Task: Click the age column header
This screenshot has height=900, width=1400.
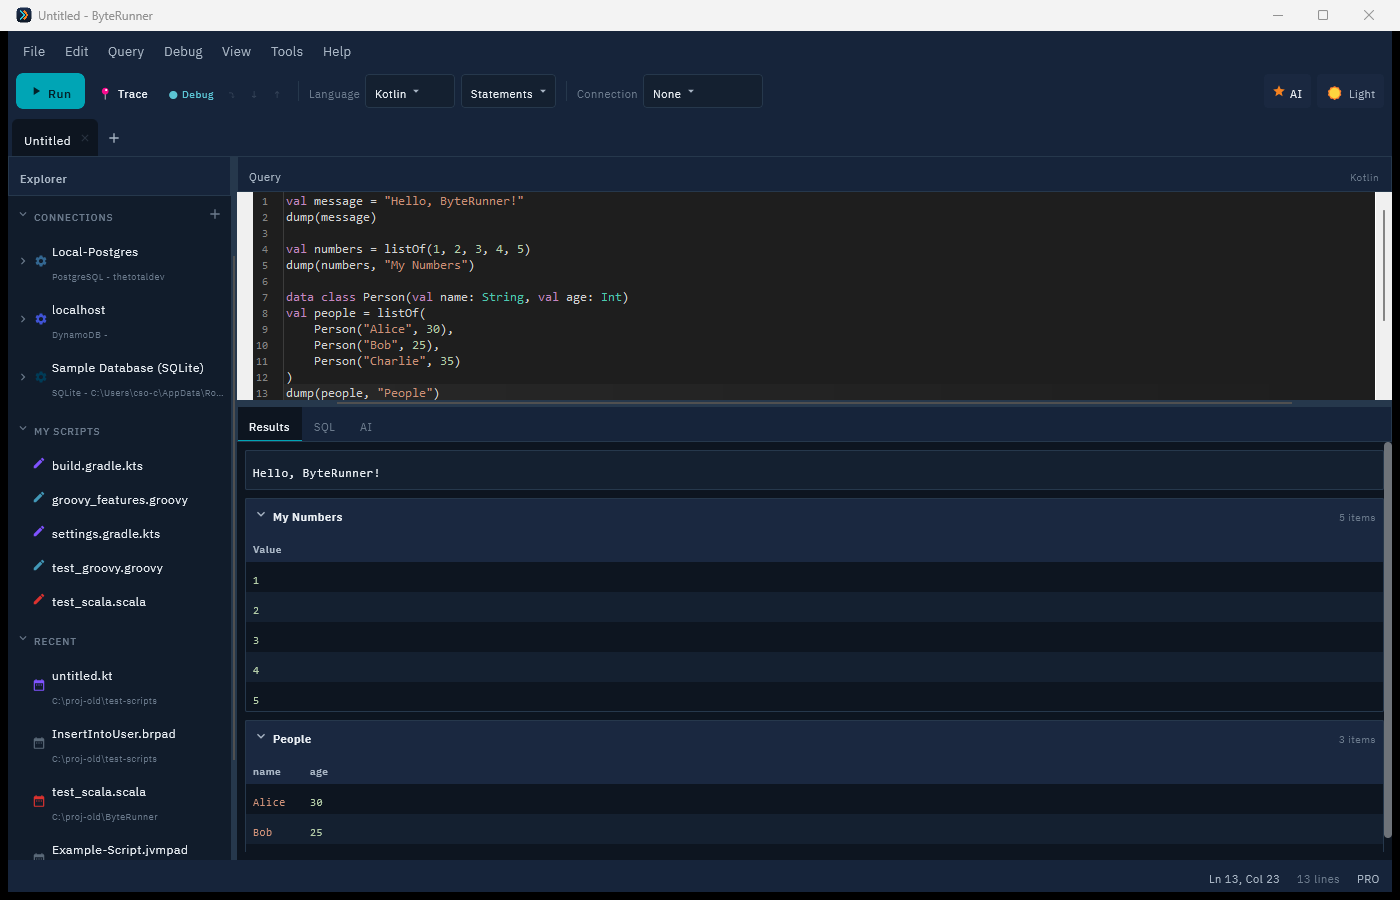Action: click(x=319, y=772)
